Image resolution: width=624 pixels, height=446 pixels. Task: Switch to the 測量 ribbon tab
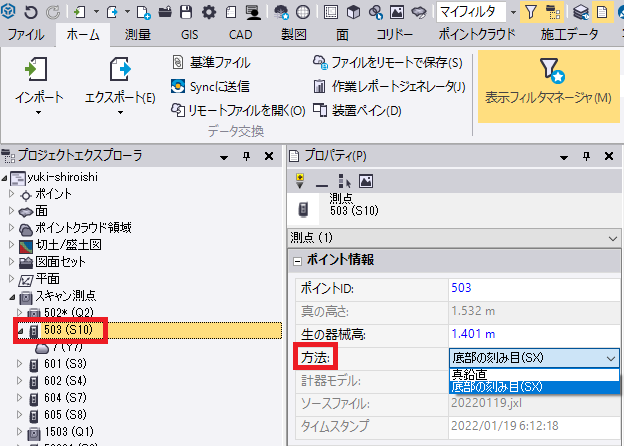tap(138, 34)
